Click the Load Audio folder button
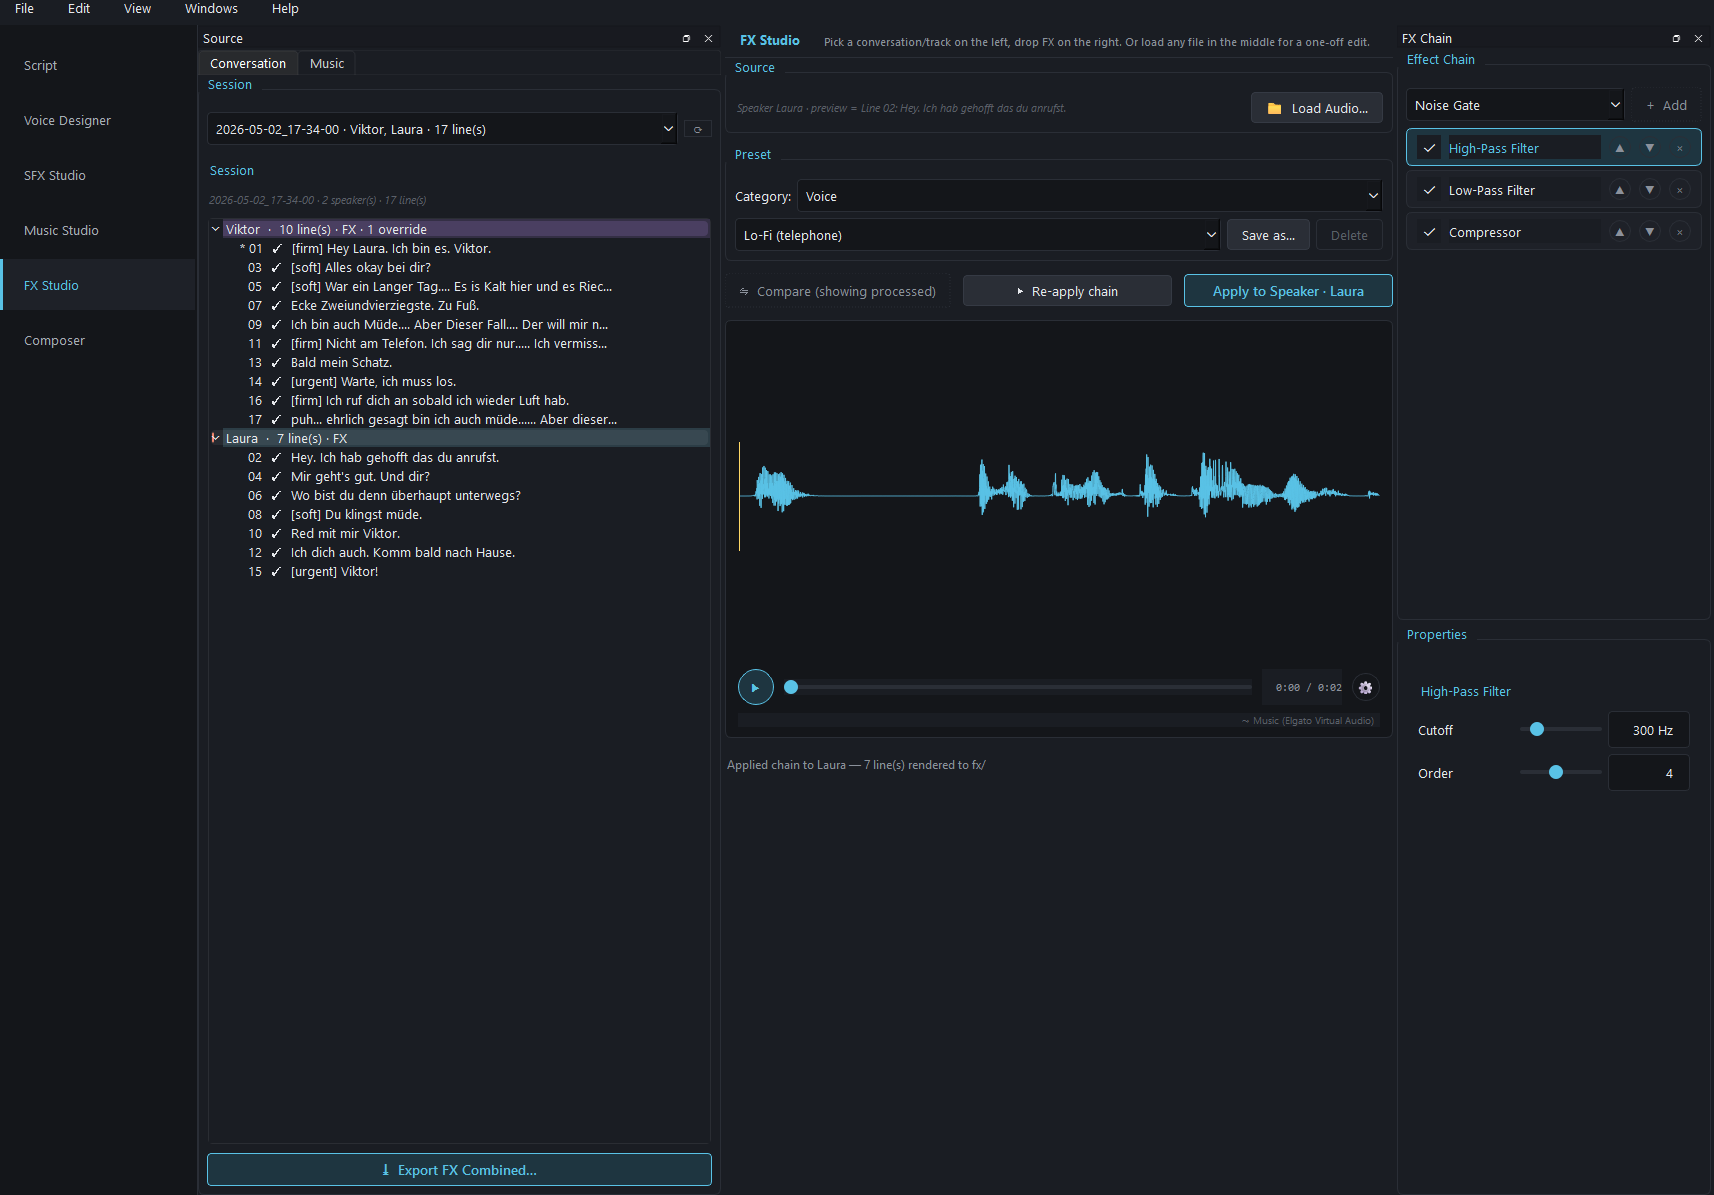The width and height of the screenshot is (1714, 1195). (x=1317, y=108)
